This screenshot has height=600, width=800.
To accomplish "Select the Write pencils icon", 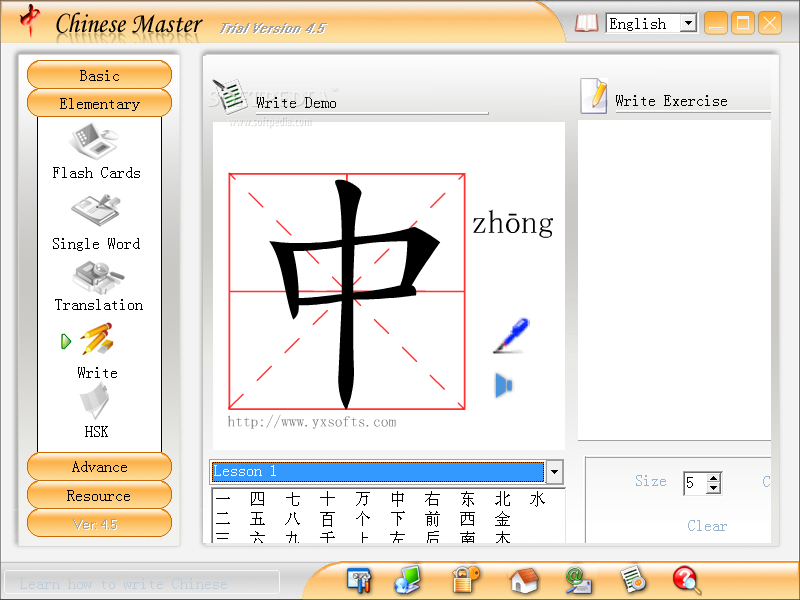I will [x=96, y=339].
